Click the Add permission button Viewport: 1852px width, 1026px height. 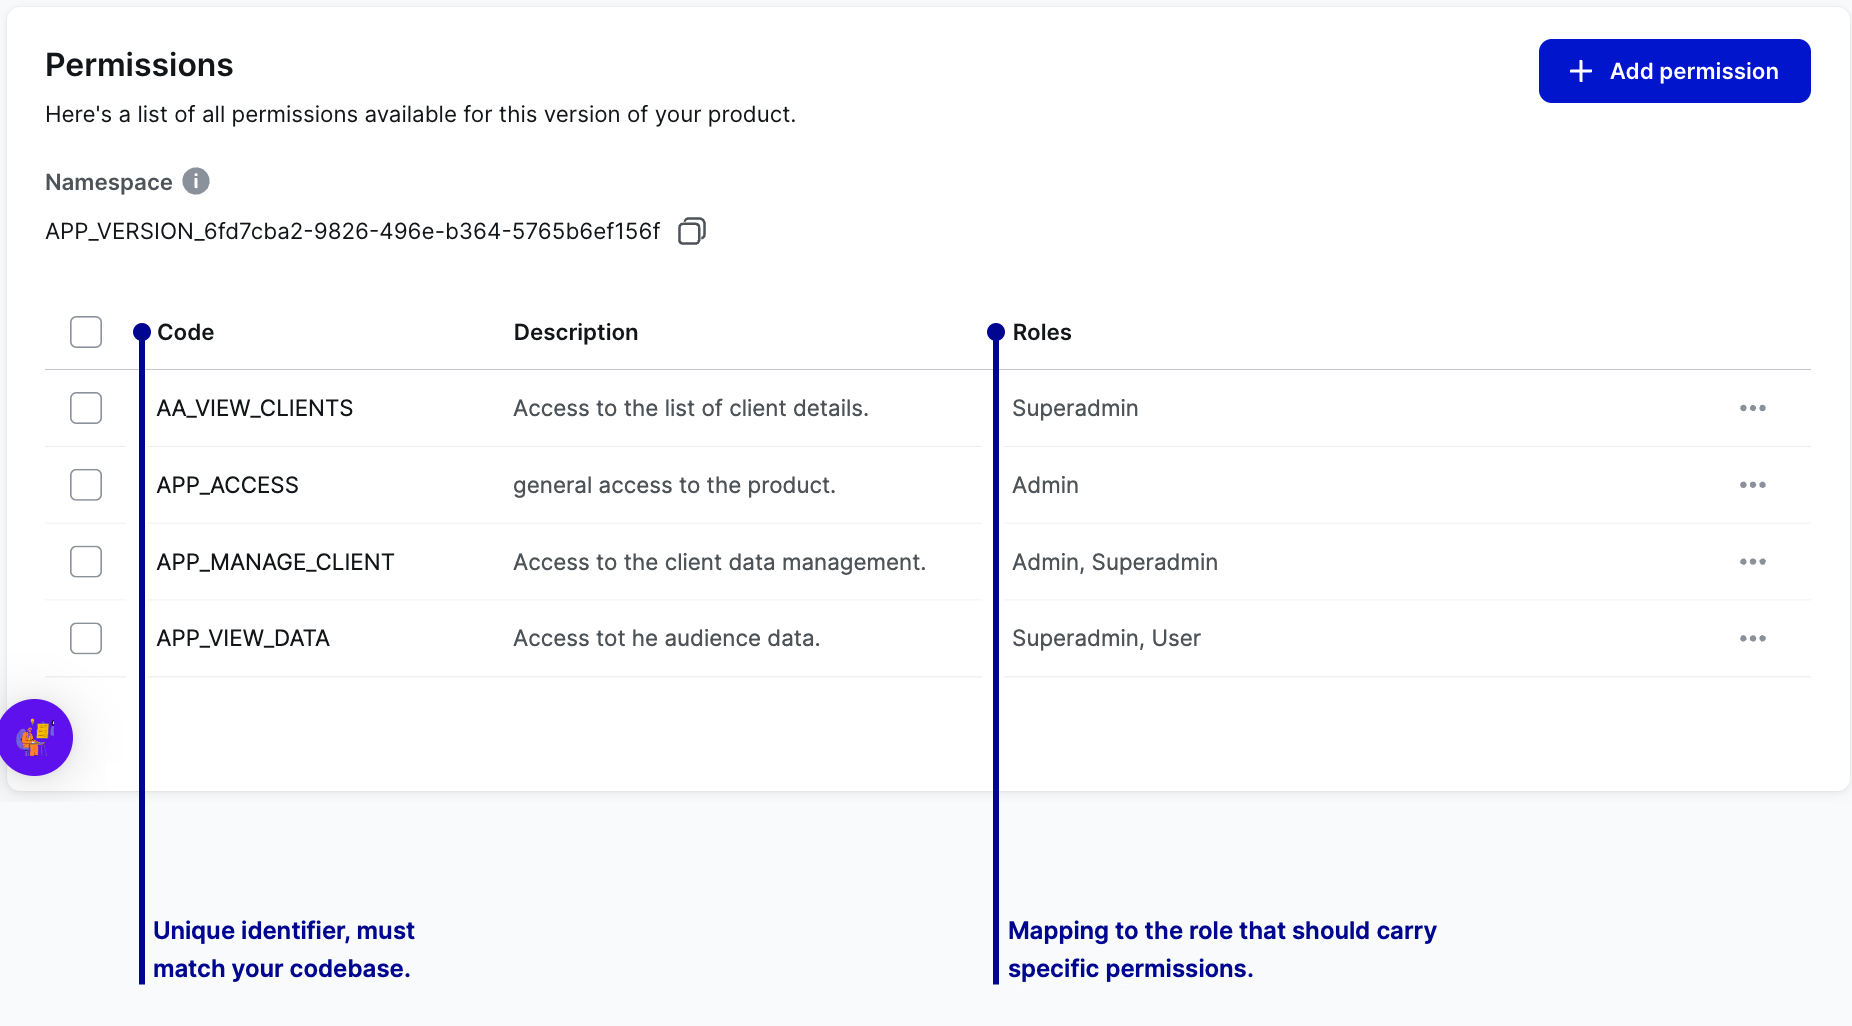pos(1674,71)
